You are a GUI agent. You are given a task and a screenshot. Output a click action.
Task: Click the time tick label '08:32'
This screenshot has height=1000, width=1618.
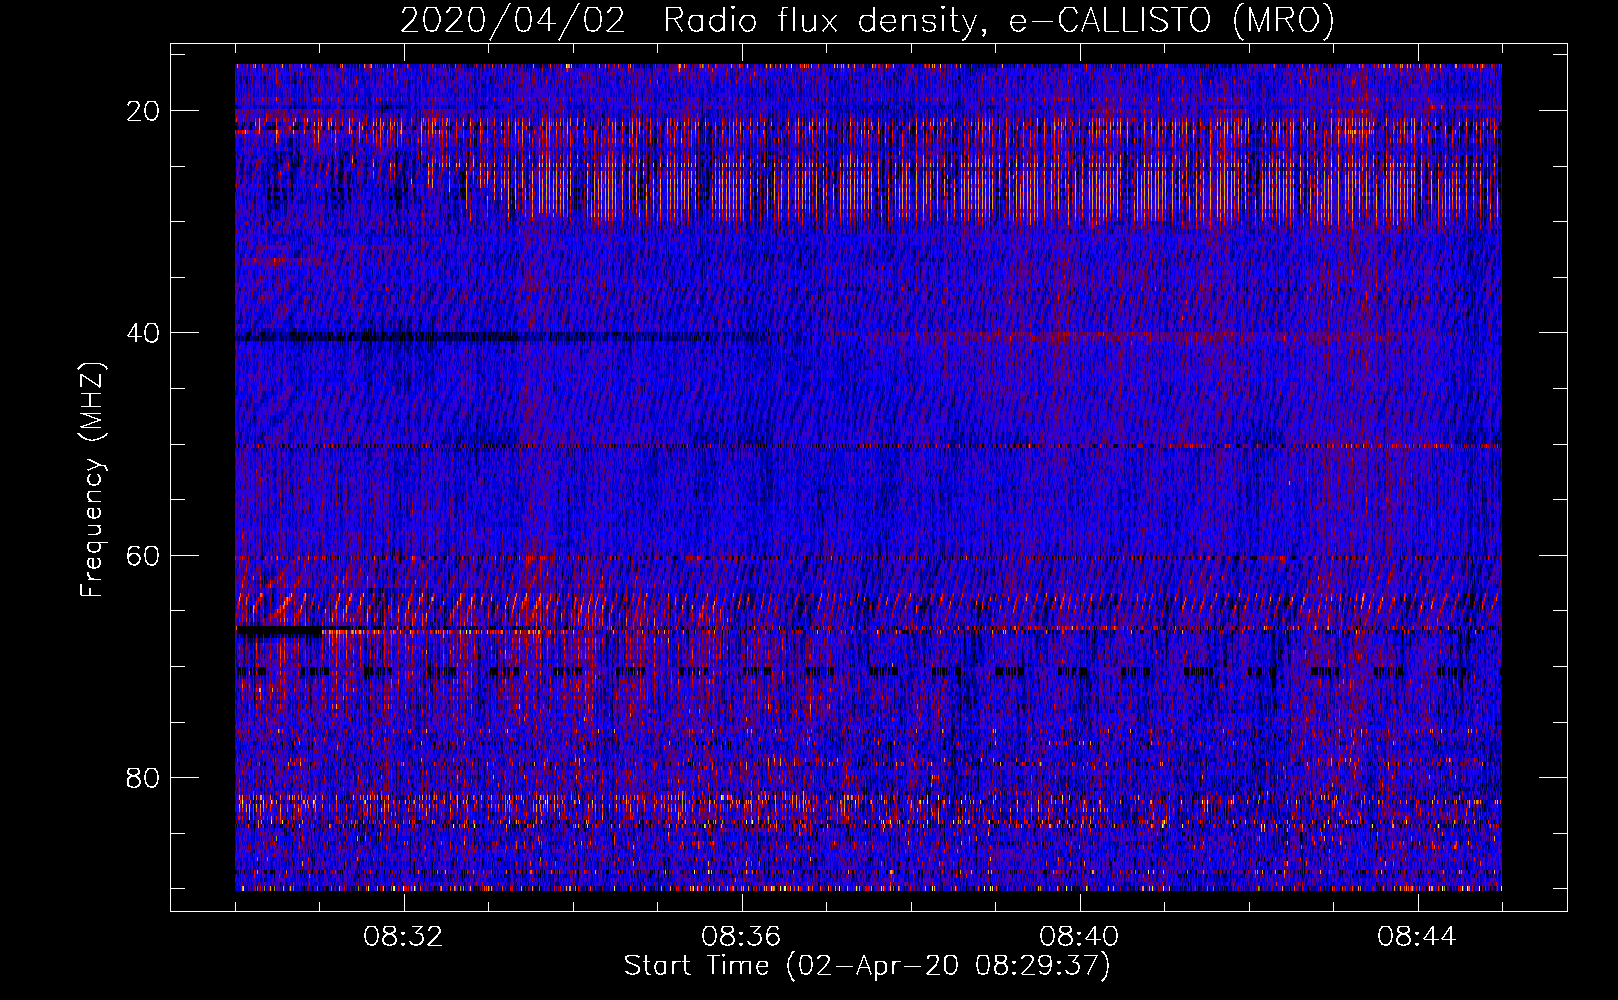(404, 937)
